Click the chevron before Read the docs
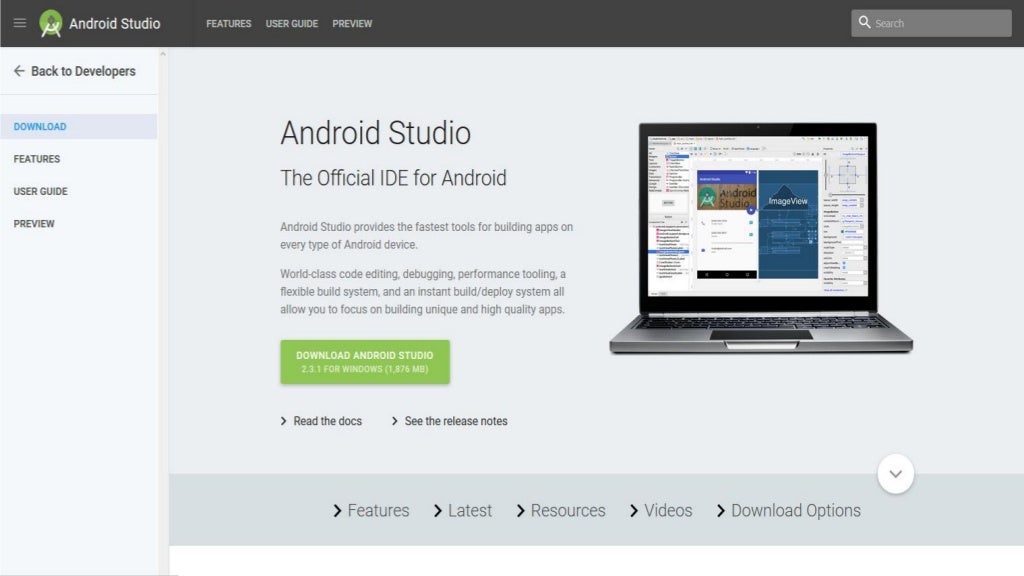This screenshot has height=576, width=1024. click(283, 421)
